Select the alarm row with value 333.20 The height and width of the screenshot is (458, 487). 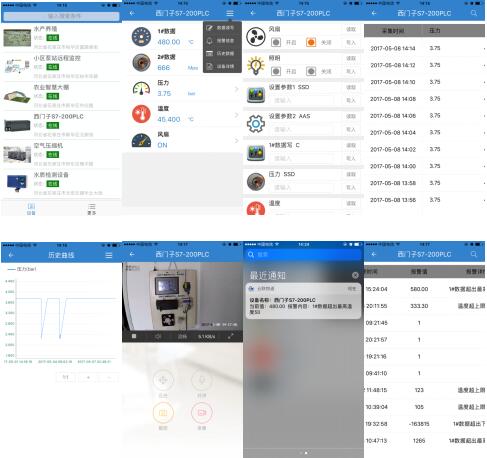point(425,306)
